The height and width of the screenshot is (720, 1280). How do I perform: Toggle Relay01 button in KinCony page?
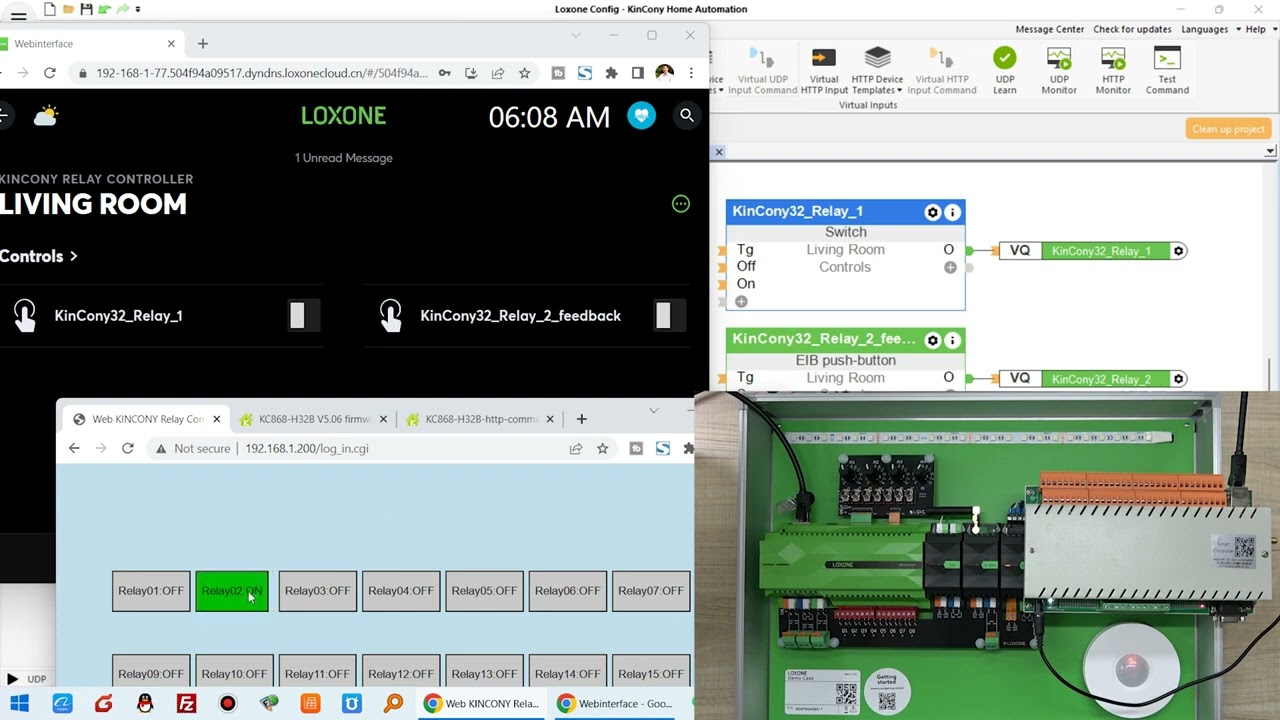point(151,591)
